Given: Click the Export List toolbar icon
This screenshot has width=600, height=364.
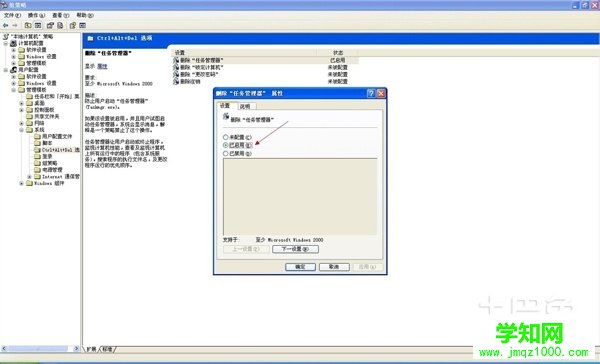Looking at the screenshot, I should click(x=60, y=25).
